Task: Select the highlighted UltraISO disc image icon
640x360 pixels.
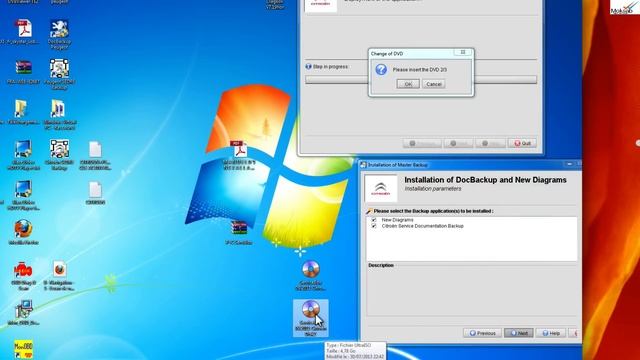Action: [x=311, y=318]
